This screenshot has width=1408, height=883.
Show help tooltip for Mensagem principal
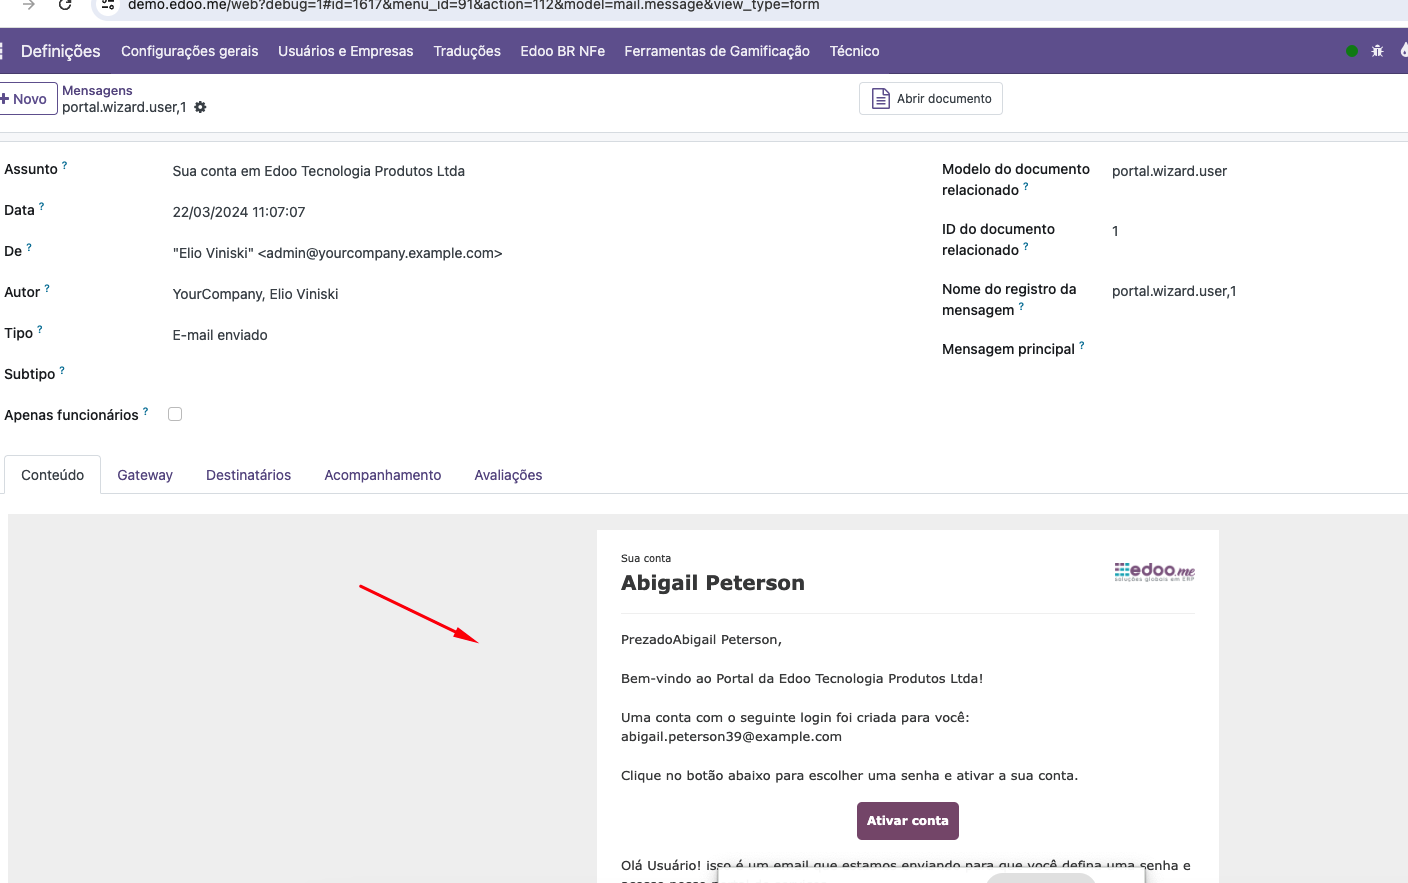click(x=1082, y=345)
